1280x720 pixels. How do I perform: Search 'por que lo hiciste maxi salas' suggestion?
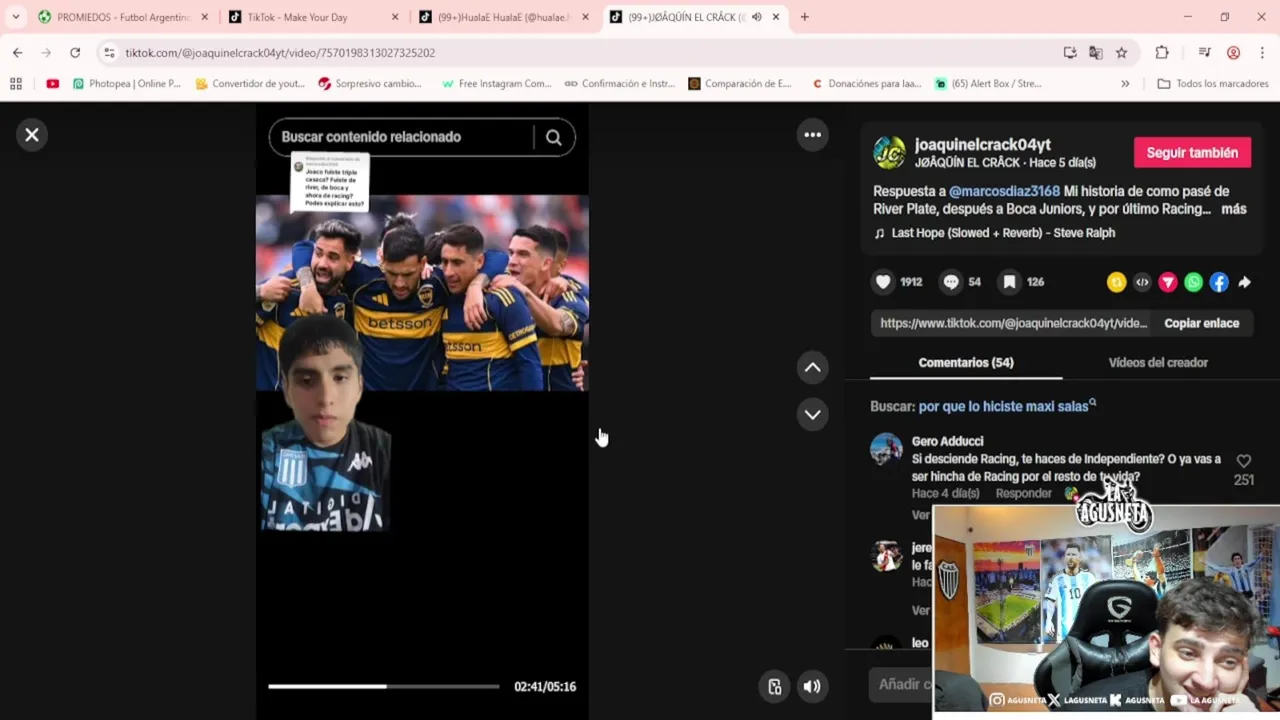pos(1003,406)
